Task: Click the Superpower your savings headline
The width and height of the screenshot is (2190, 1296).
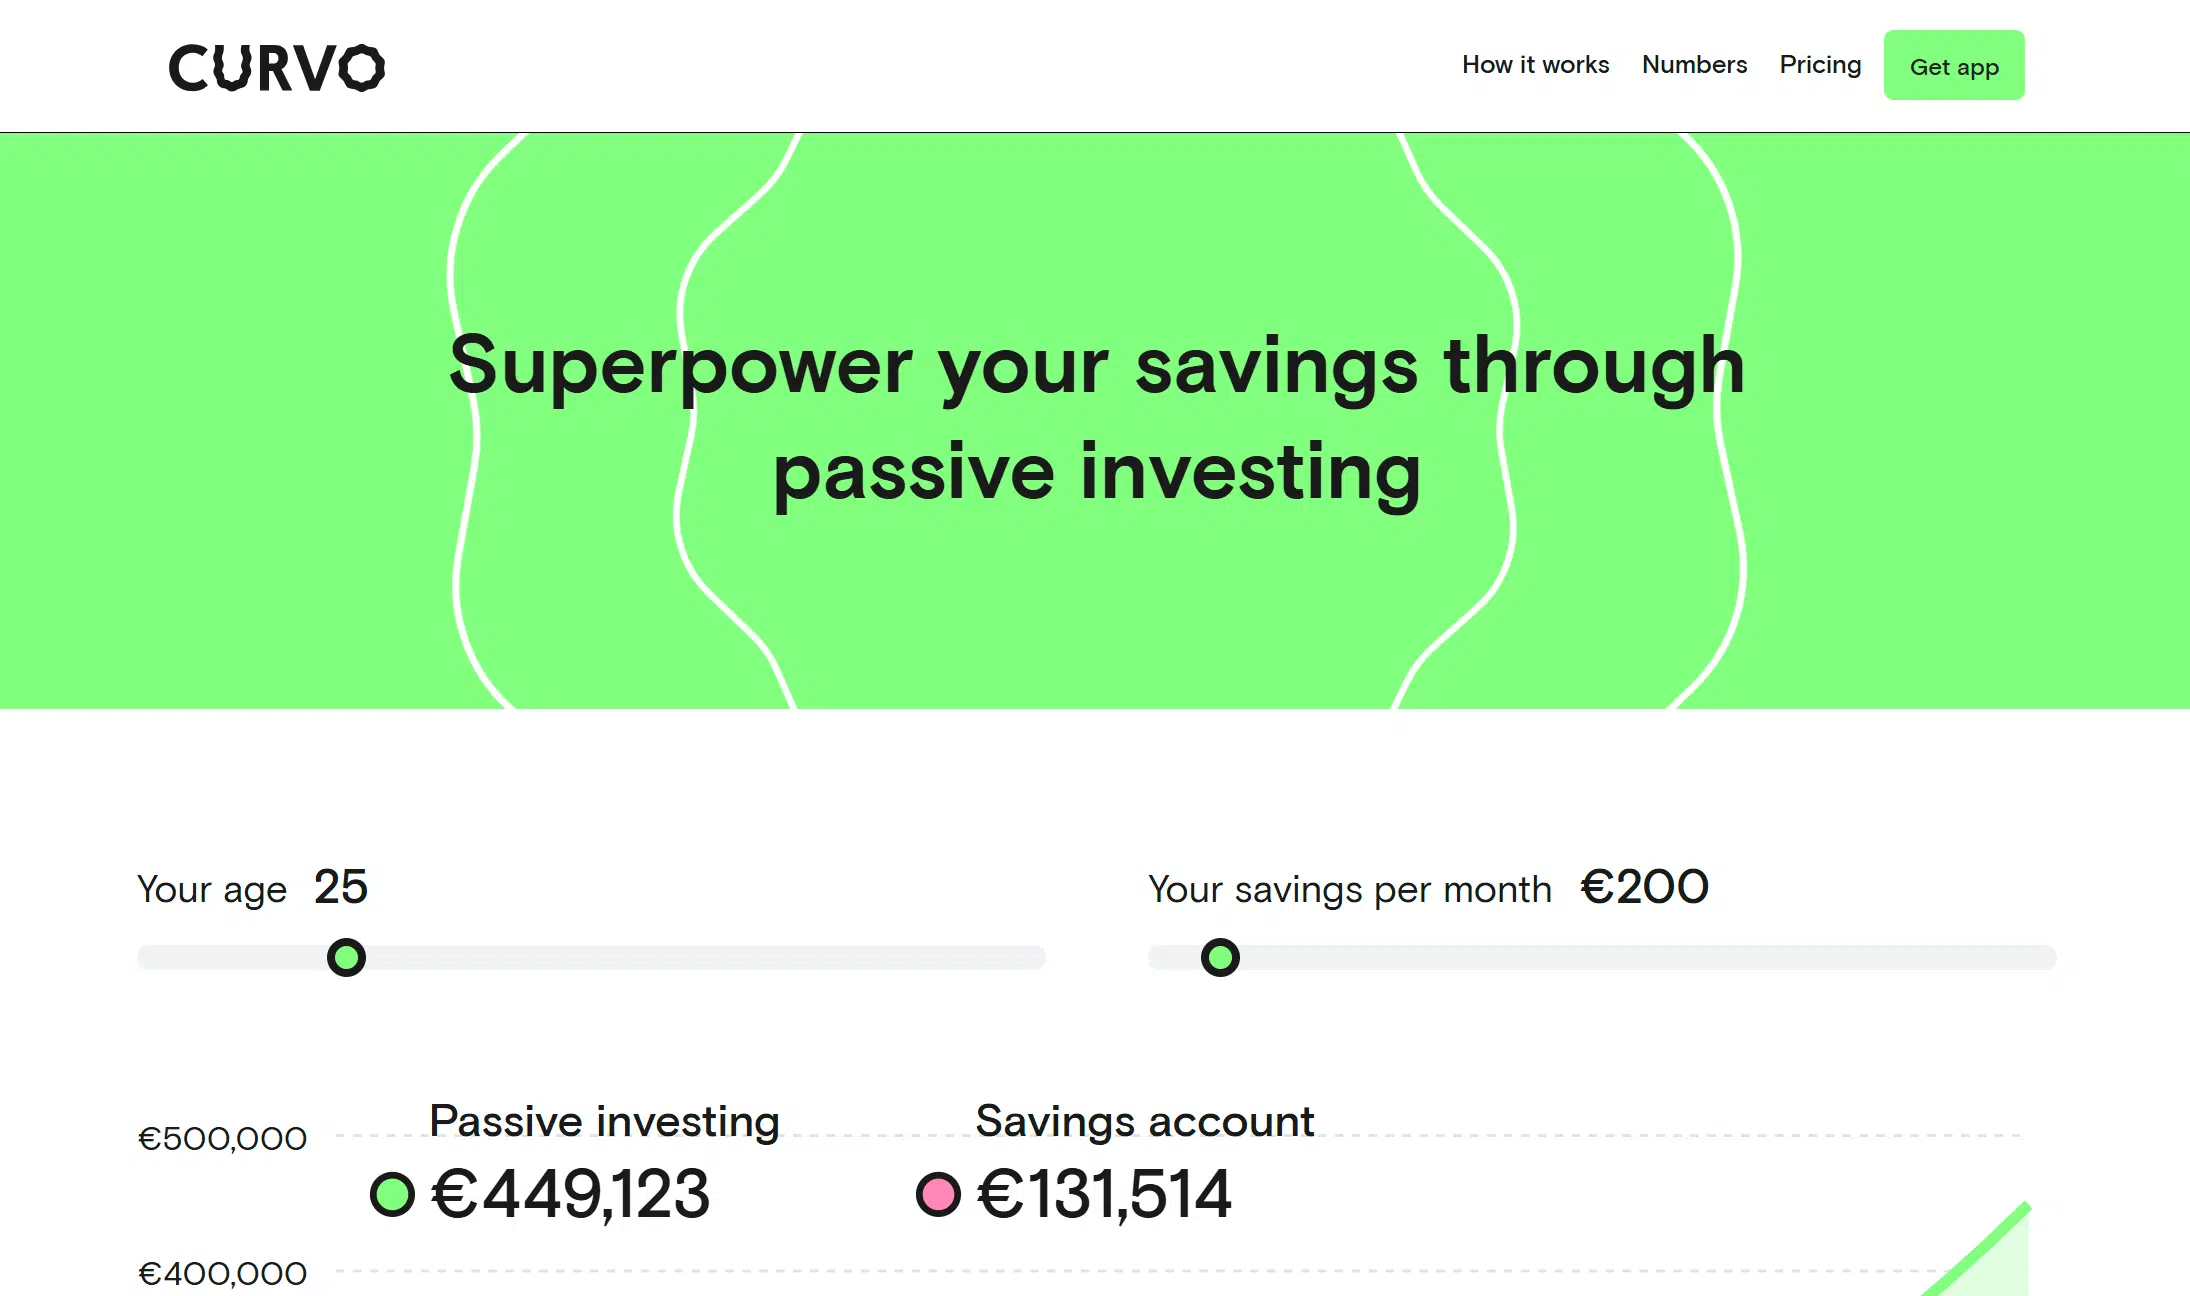Action: 1096,420
